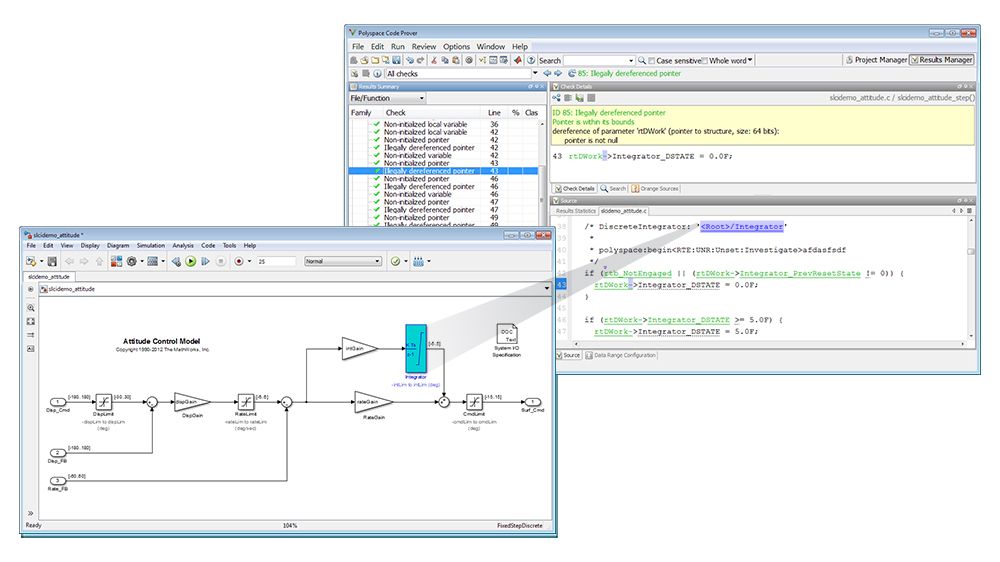Click the Project Manager button
Viewport: 1000px width, 562px height.
click(x=877, y=60)
